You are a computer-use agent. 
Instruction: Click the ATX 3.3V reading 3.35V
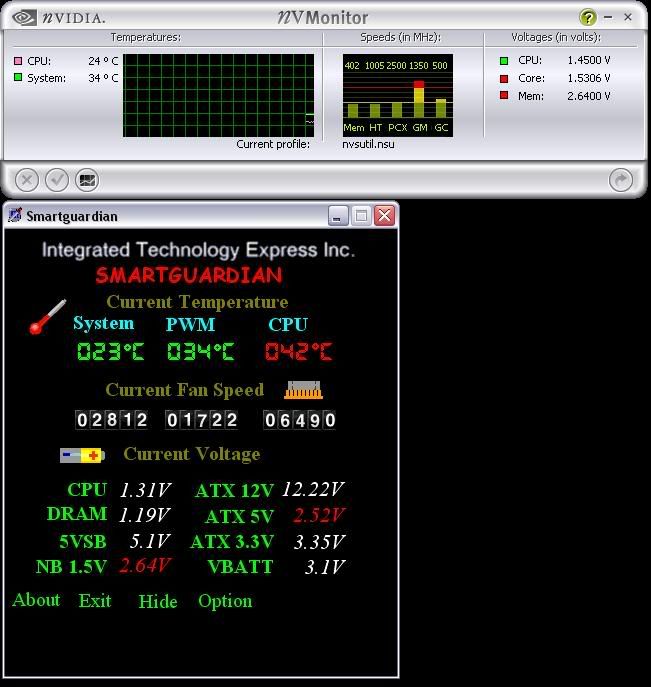point(320,542)
